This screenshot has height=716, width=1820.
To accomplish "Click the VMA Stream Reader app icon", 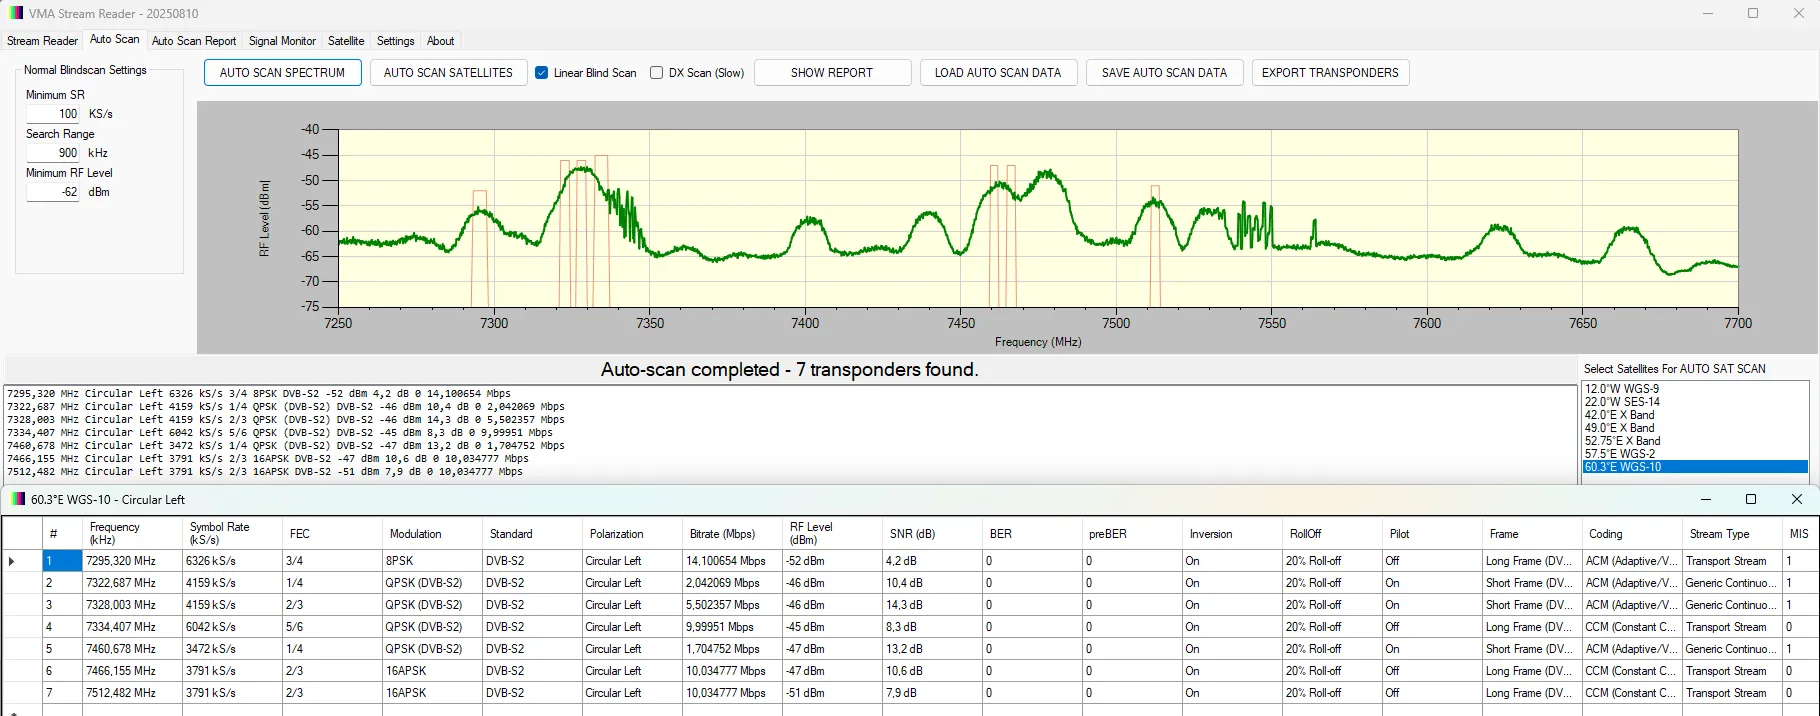I will pos(15,13).
